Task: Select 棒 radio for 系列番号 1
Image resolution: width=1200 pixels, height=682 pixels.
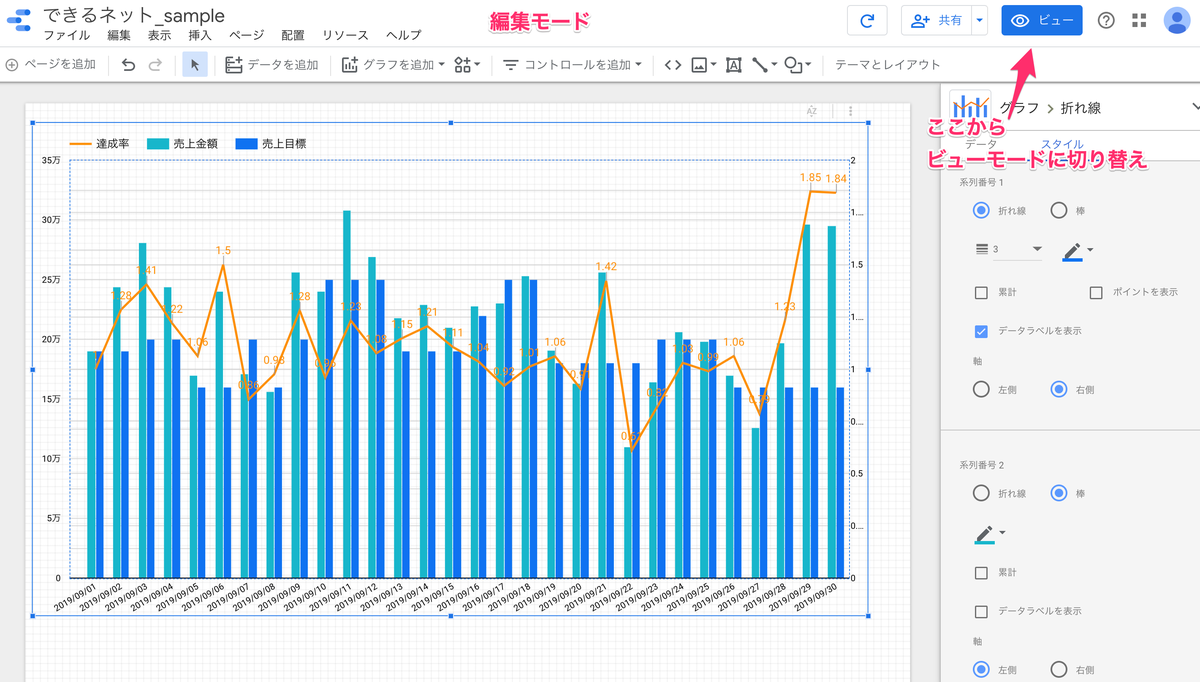Action: pos(1059,211)
